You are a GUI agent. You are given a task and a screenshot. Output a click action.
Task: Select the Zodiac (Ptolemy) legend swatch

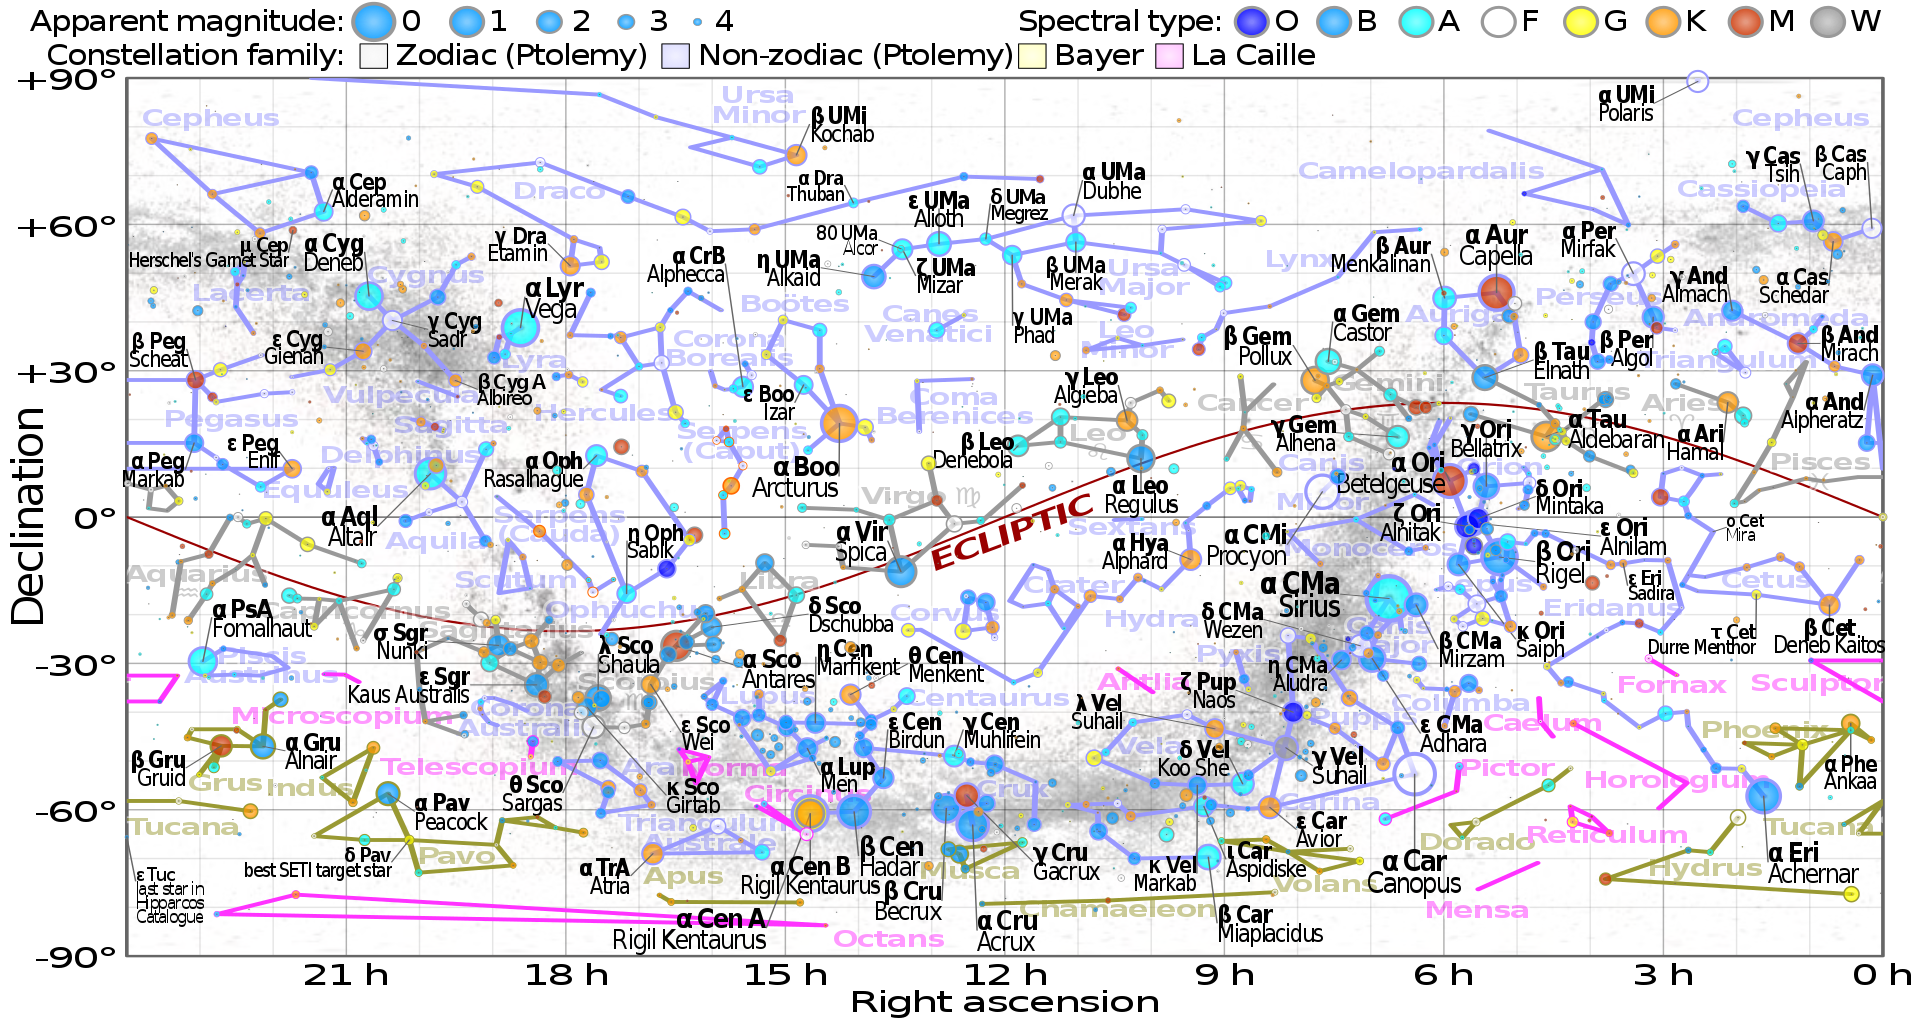tap(374, 56)
